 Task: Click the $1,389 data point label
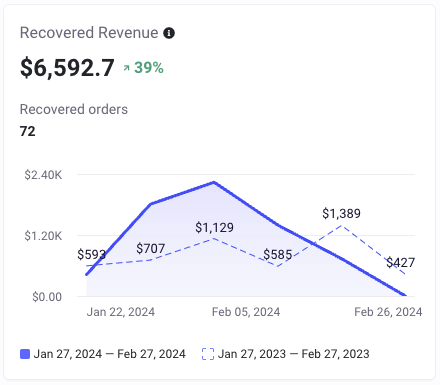pos(341,214)
